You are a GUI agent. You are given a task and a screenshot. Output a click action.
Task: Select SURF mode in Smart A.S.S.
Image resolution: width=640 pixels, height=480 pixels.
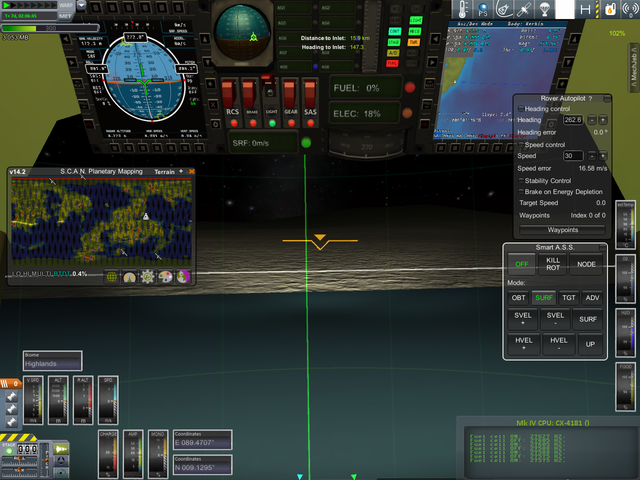coord(544,298)
